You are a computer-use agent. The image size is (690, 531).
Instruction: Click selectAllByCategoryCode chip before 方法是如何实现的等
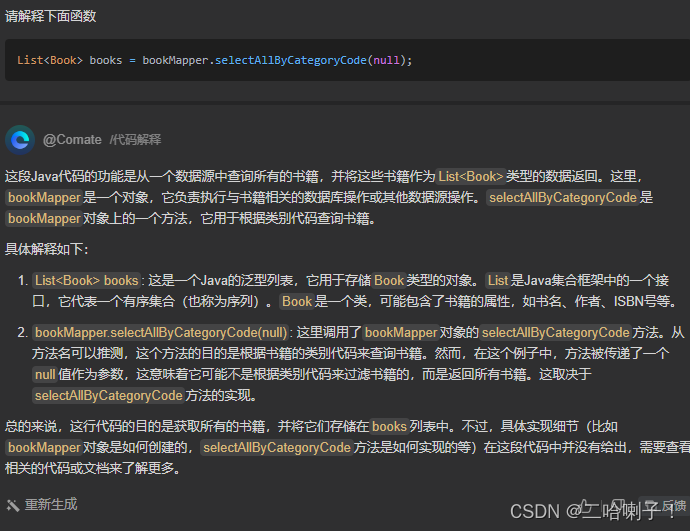277,448
